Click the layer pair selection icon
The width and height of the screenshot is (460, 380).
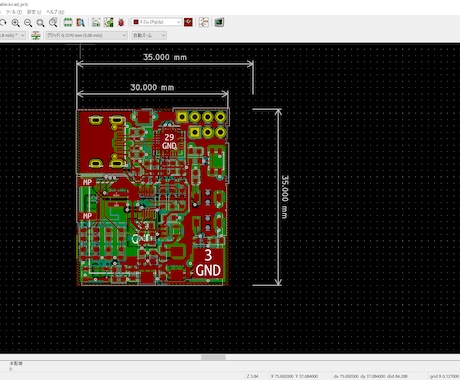[188, 22]
